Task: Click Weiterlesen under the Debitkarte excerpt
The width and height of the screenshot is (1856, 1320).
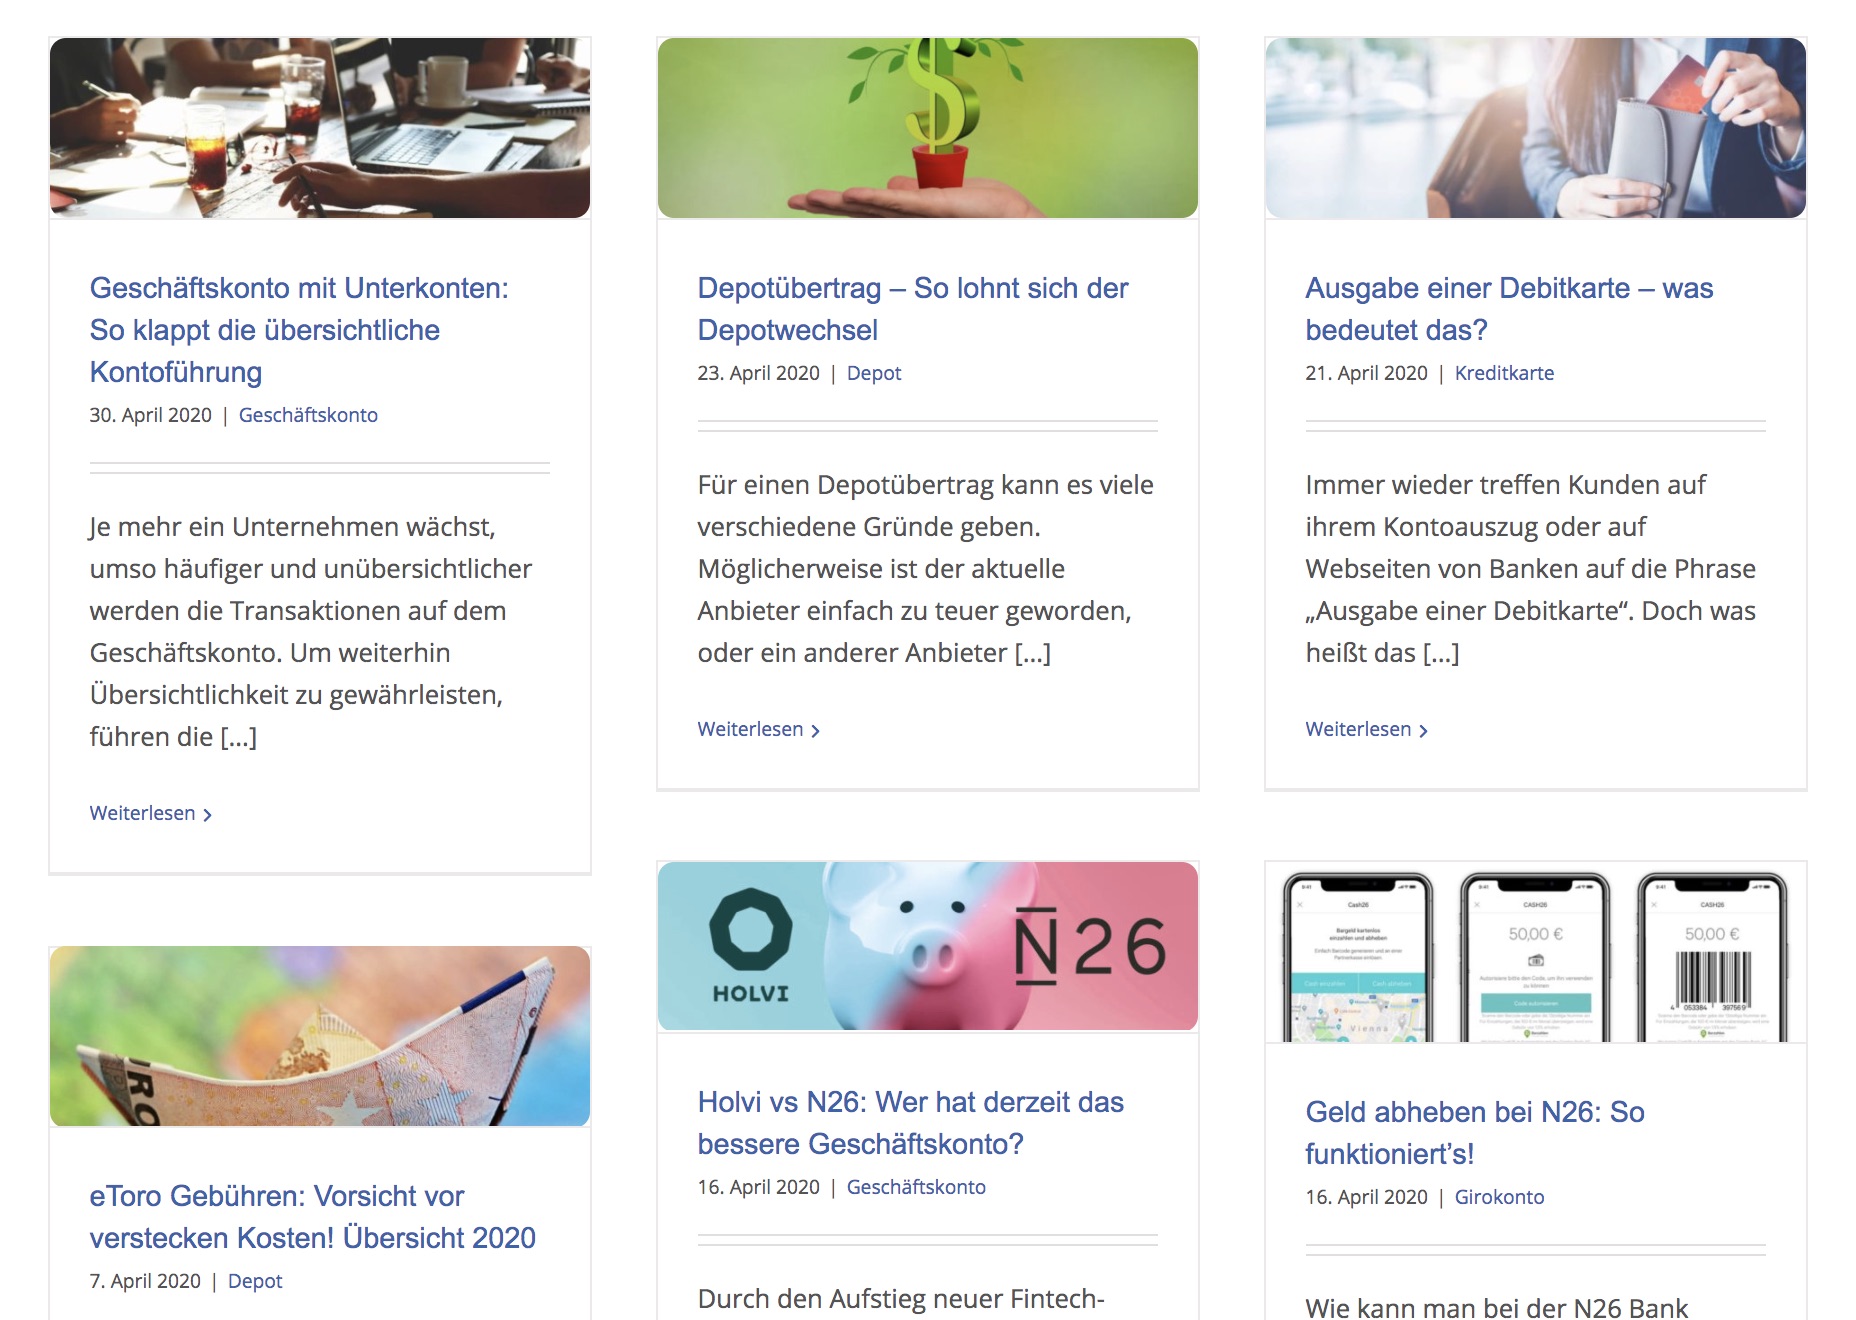Action: coord(1367,729)
